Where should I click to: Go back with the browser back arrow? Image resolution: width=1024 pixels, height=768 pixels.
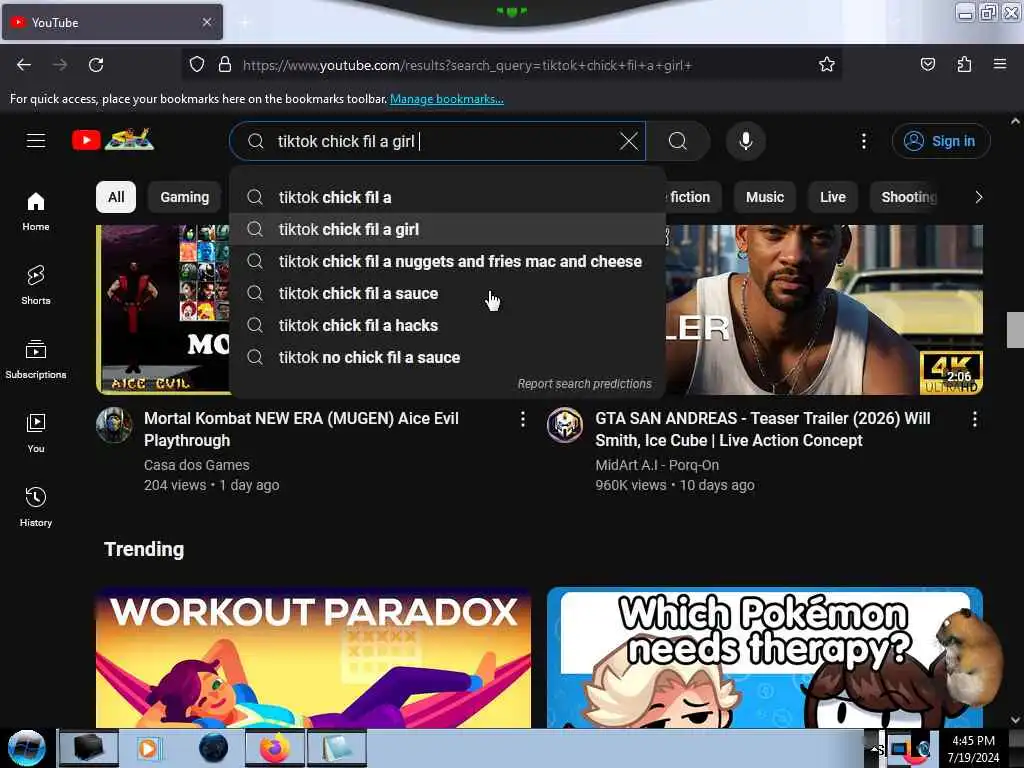pos(24,65)
